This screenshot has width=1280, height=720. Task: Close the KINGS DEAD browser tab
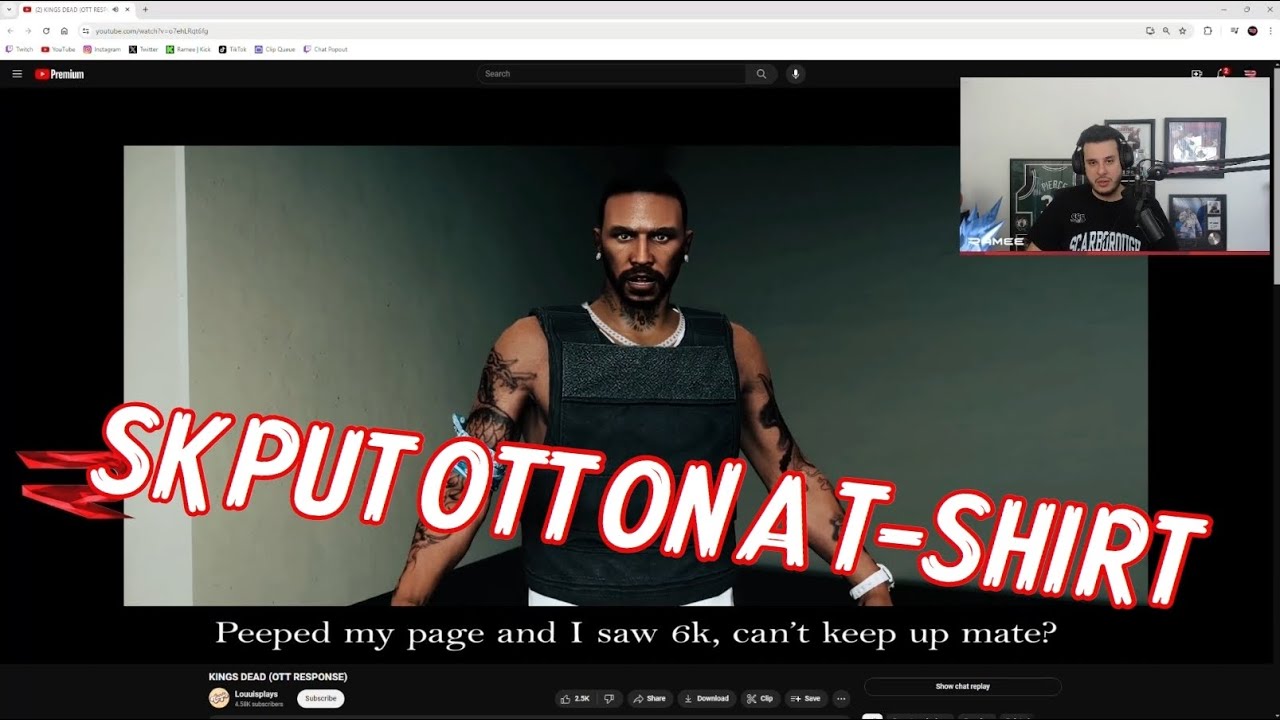pyautogui.click(x=127, y=9)
